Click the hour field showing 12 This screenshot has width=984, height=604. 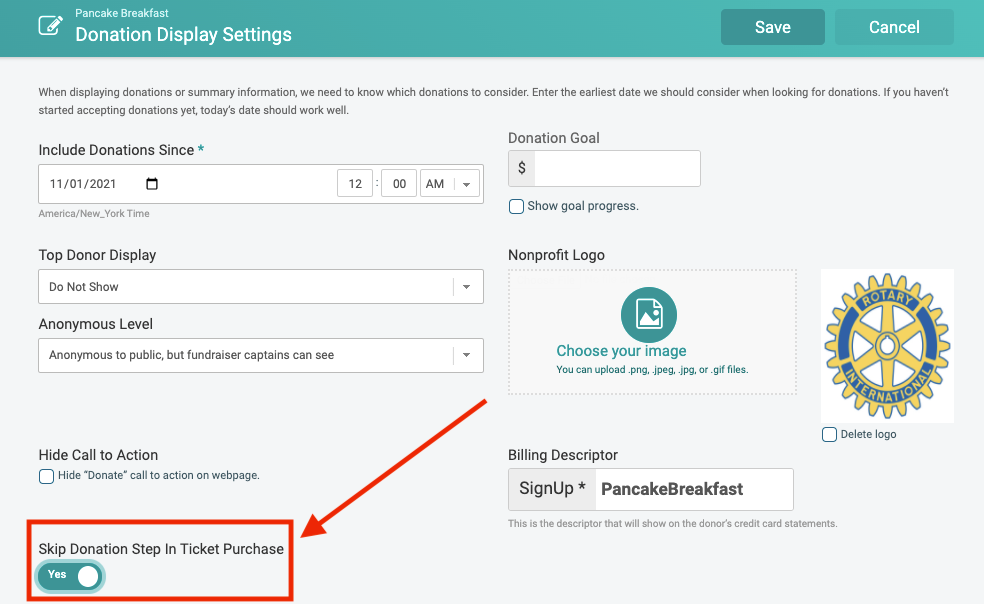[355, 184]
